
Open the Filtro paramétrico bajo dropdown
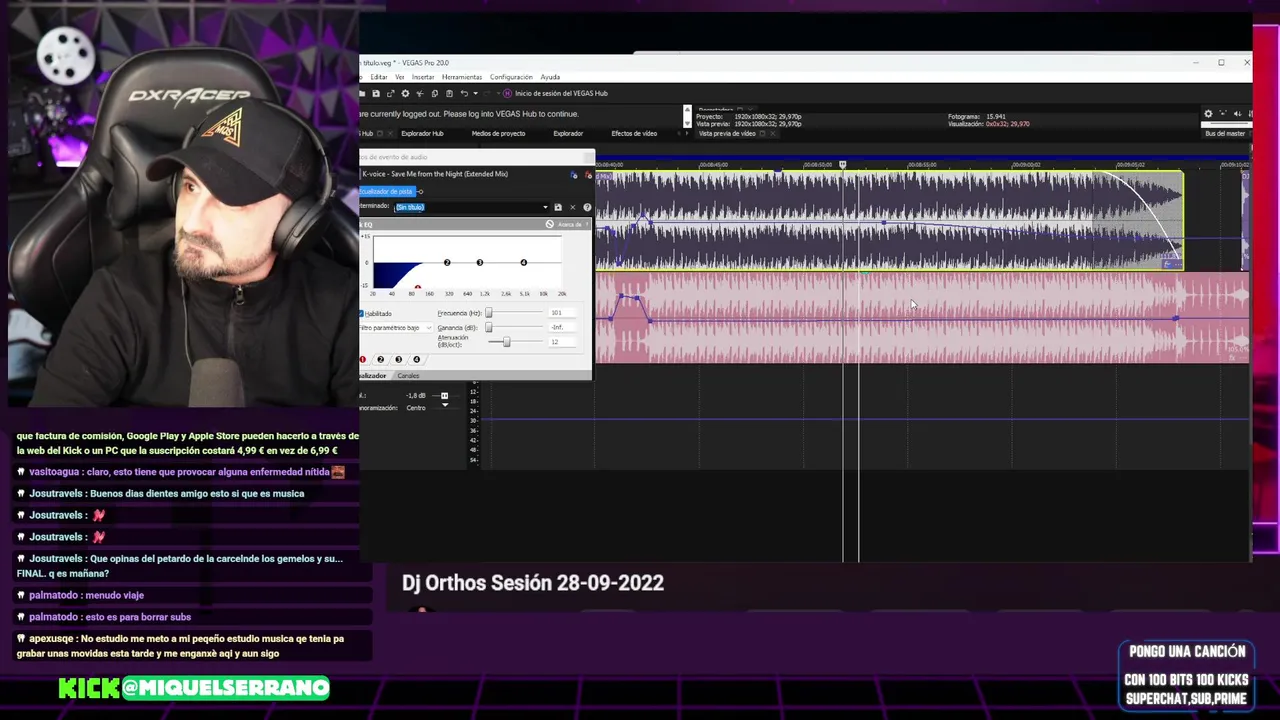click(x=396, y=328)
